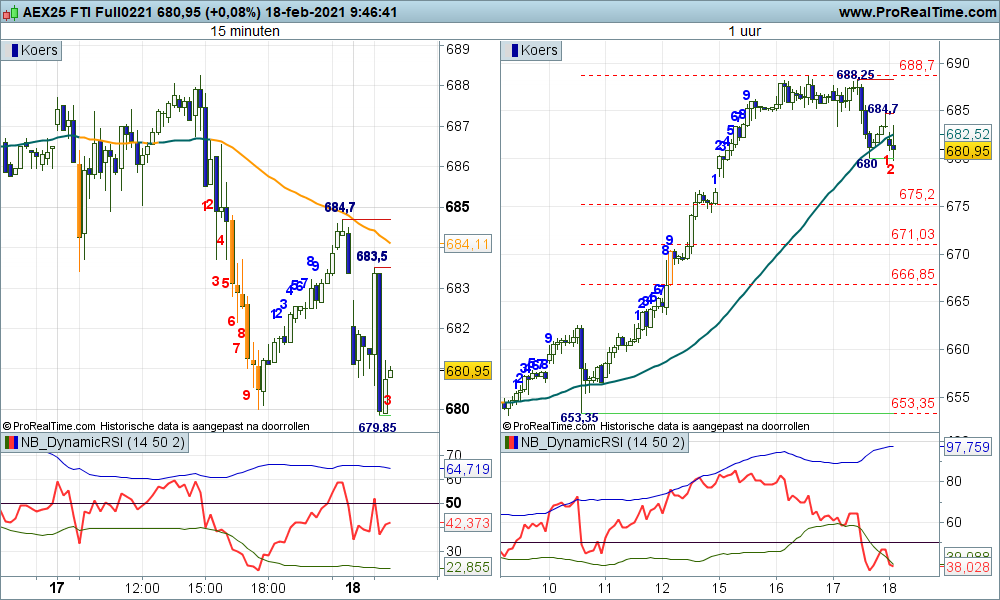Click the 683,5 price label on the 15-minute chart
This screenshot has width=1000, height=600.
click(372, 256)
